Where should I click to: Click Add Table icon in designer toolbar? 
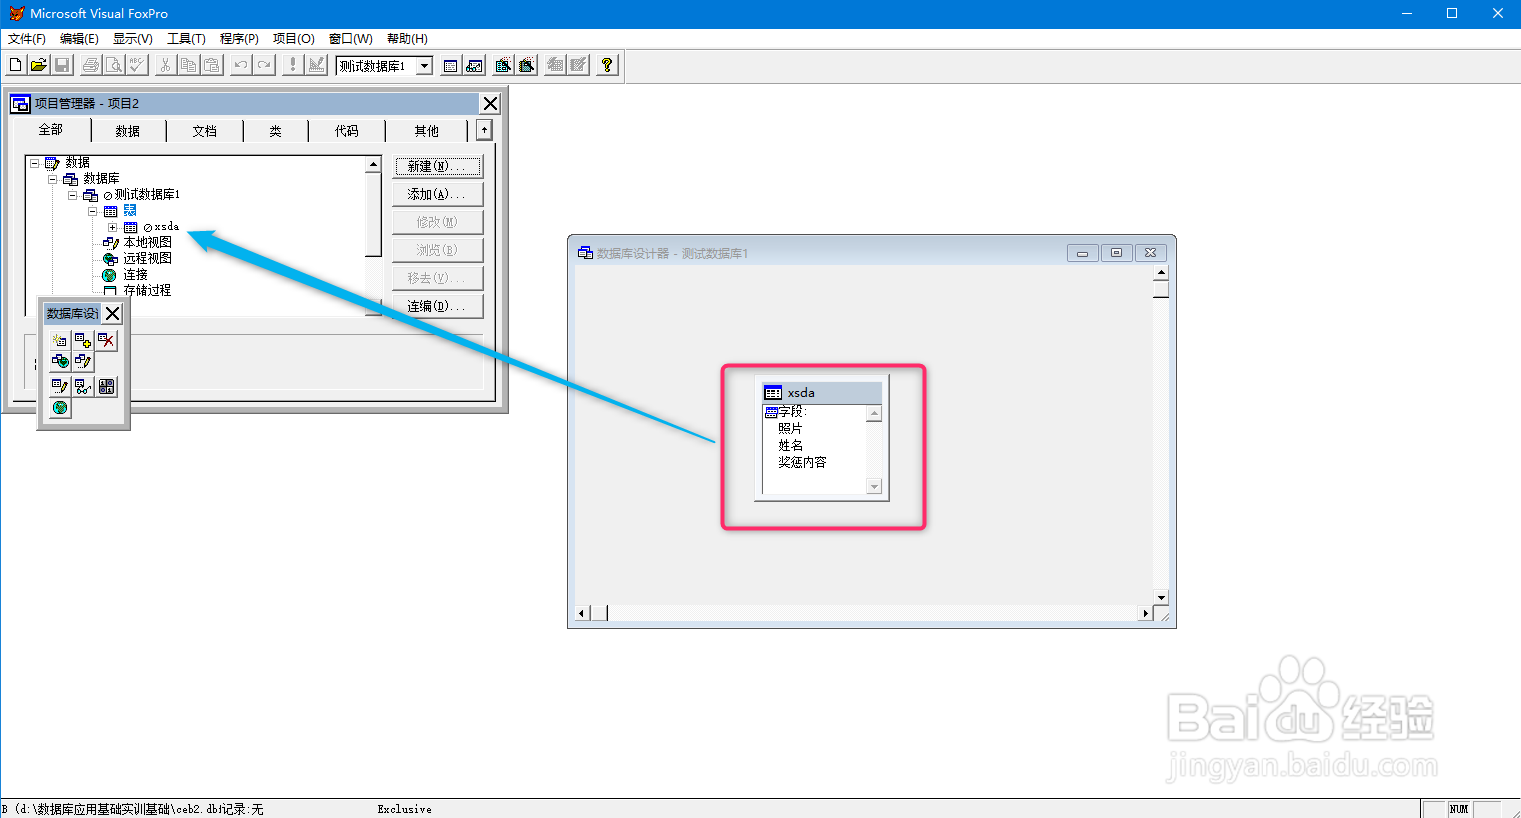pyautogui.click(x=83, y=341)
